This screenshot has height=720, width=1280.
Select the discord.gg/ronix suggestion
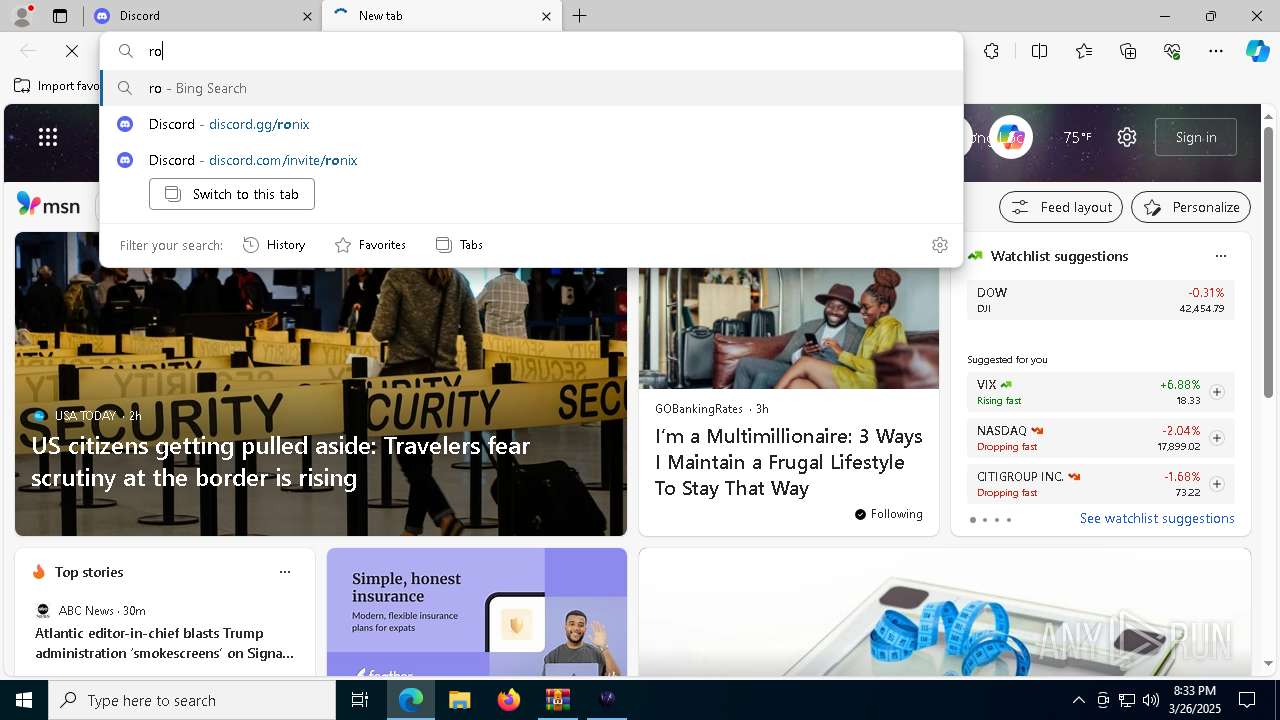tap(531, 124)
